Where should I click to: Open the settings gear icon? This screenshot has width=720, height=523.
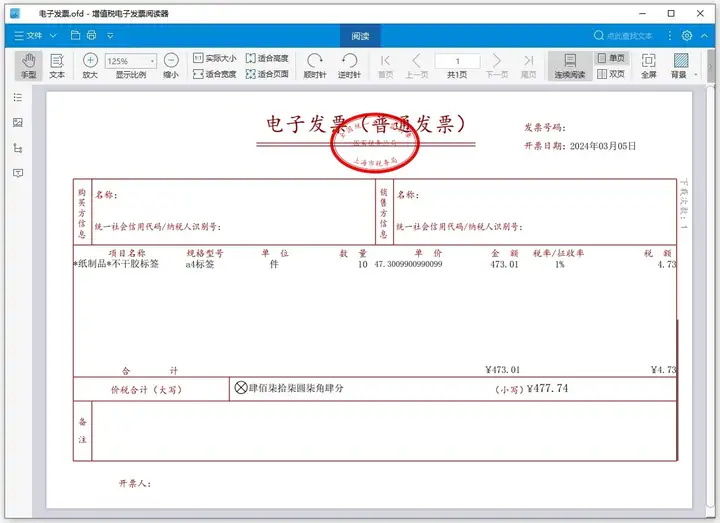[686, 35]
